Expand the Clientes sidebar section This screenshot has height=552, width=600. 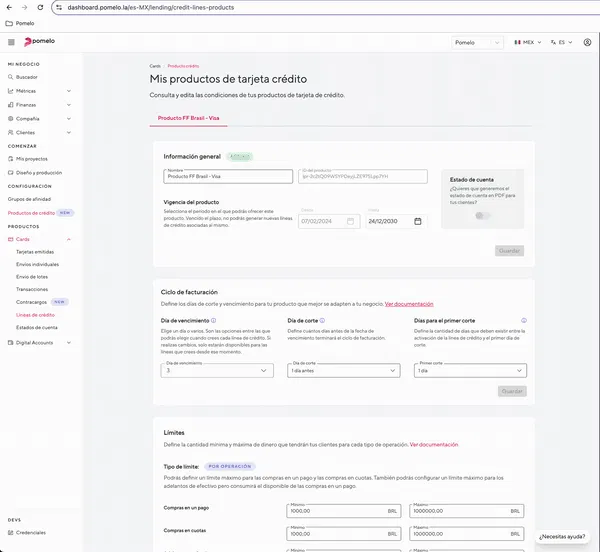69,132
